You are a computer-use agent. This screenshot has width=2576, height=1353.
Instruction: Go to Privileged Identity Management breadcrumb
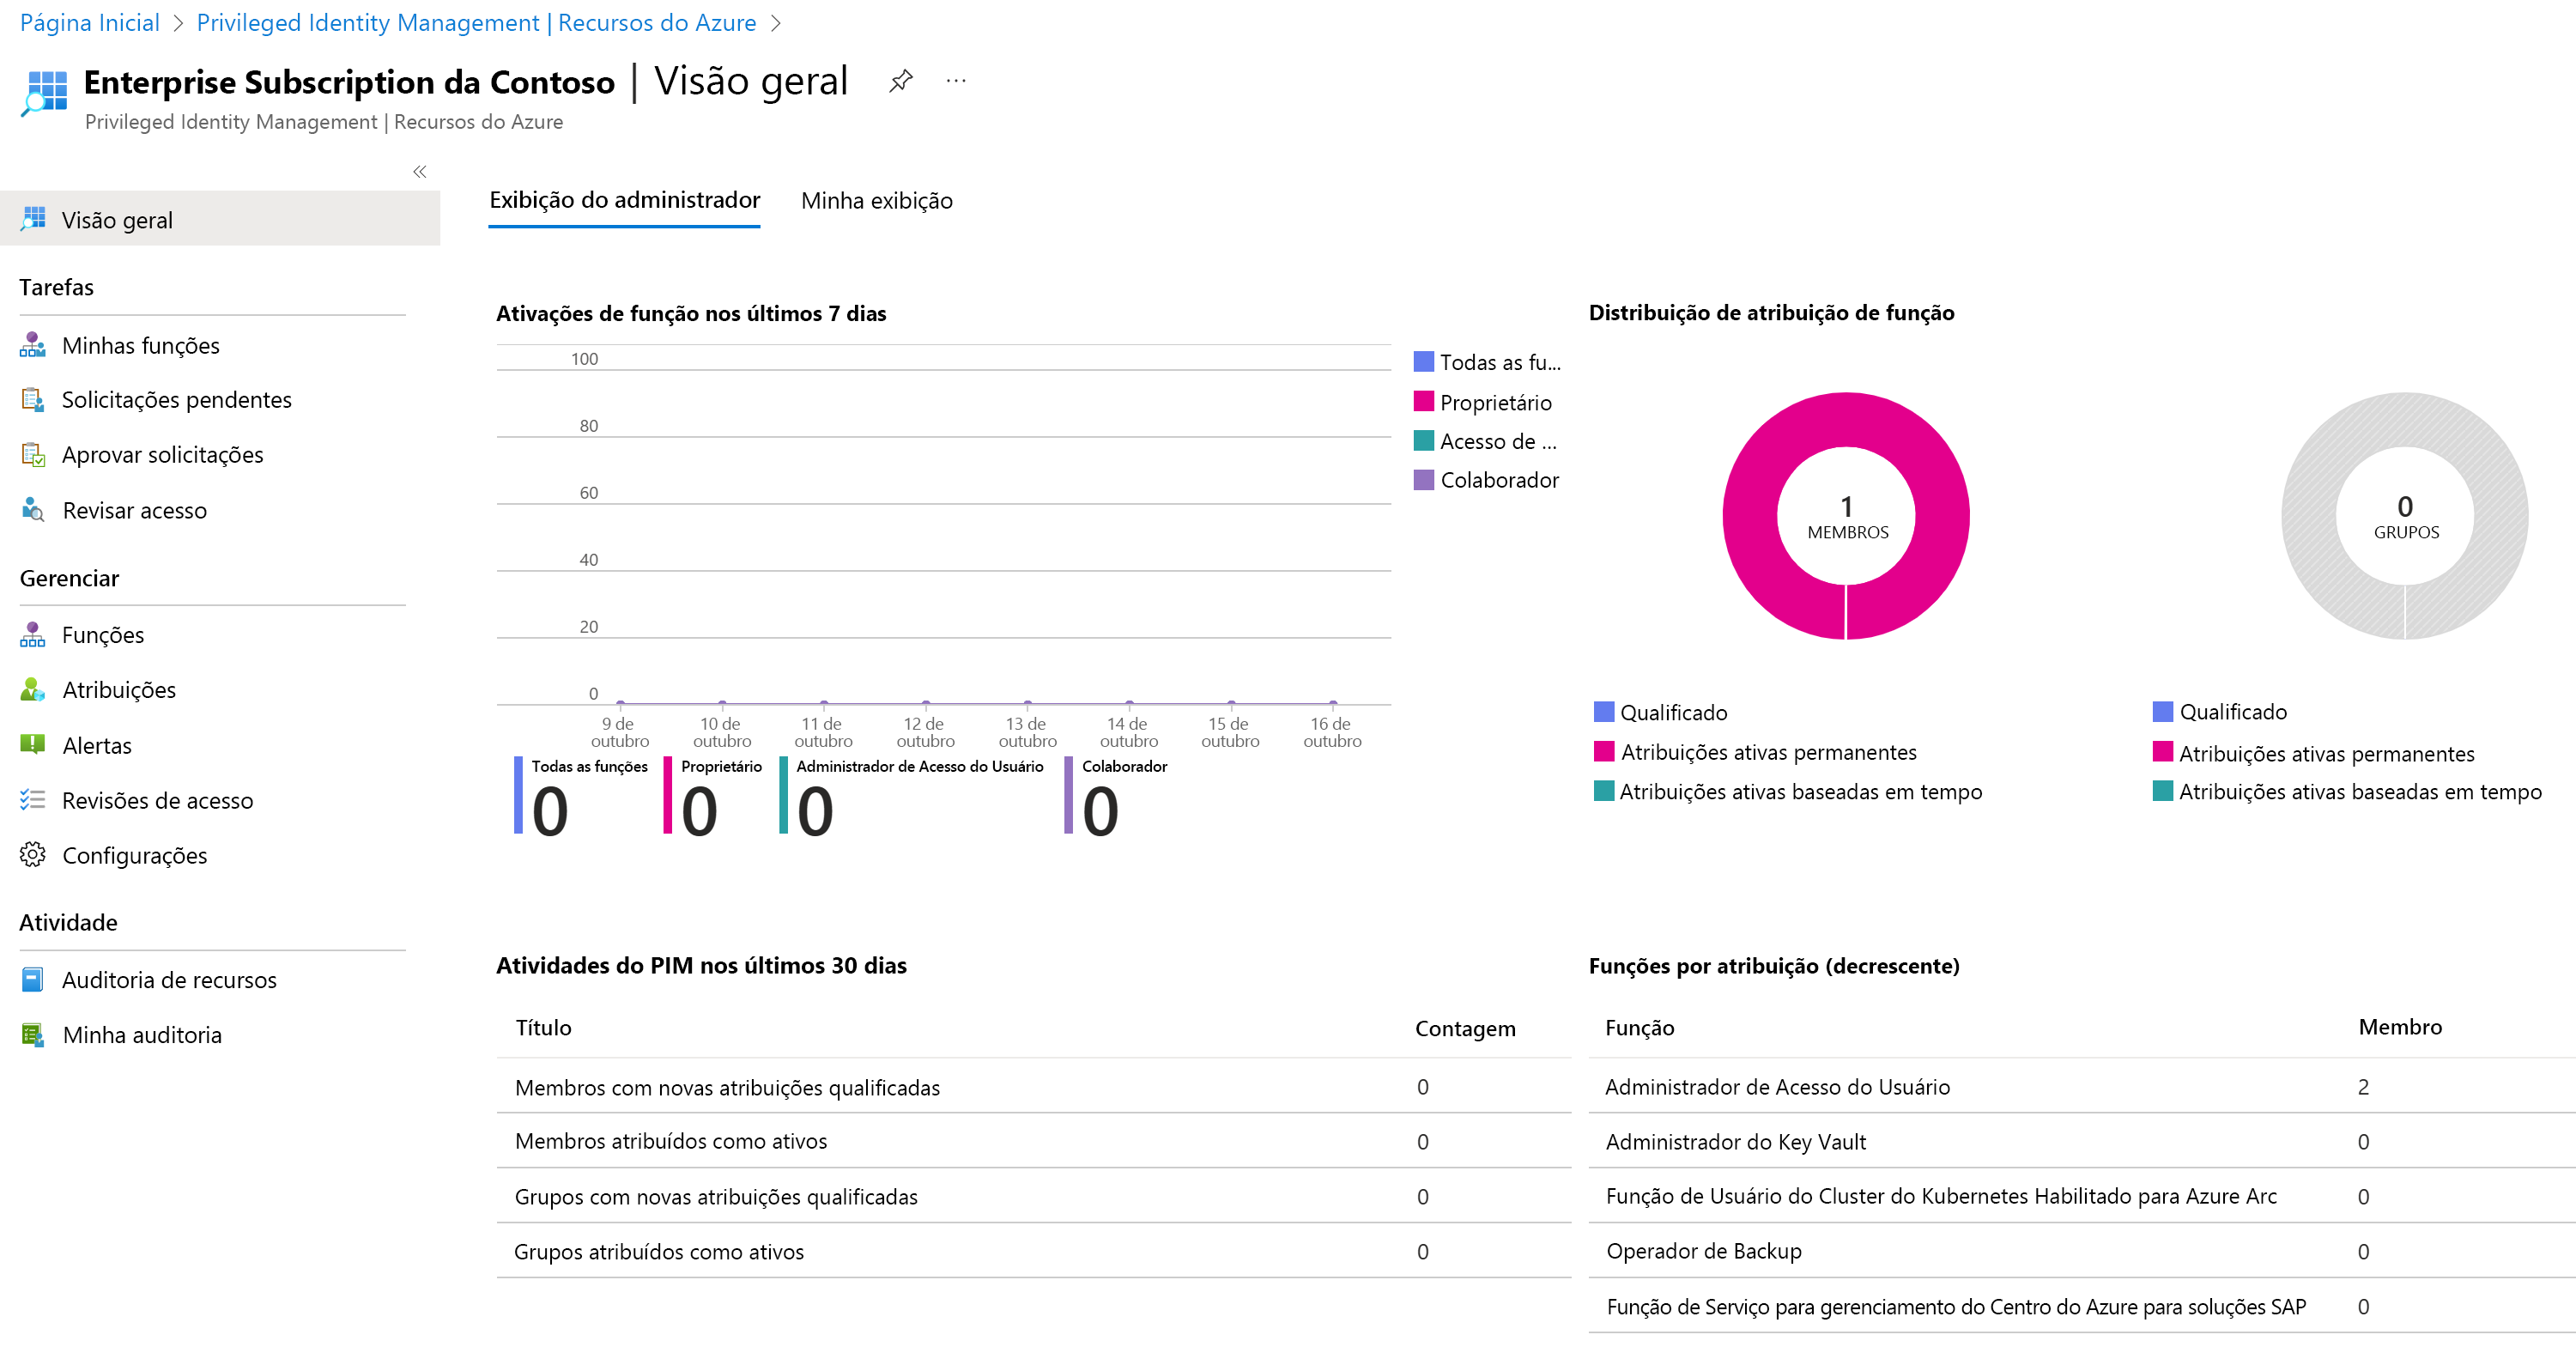click(476, 23)
